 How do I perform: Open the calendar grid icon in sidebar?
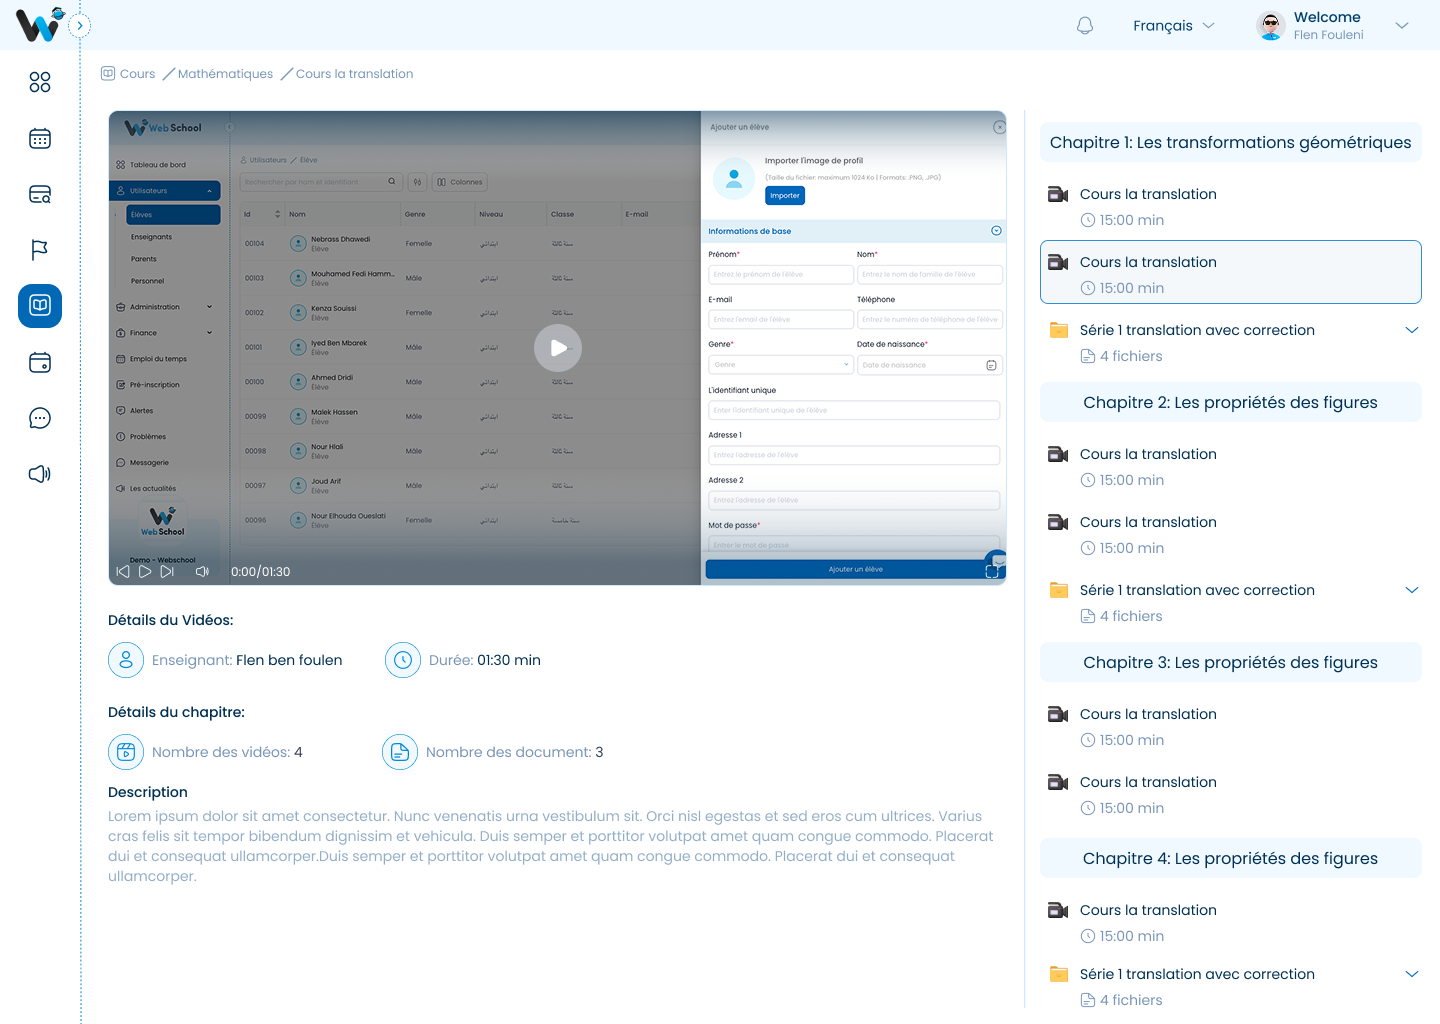click(x=40, y=138)
